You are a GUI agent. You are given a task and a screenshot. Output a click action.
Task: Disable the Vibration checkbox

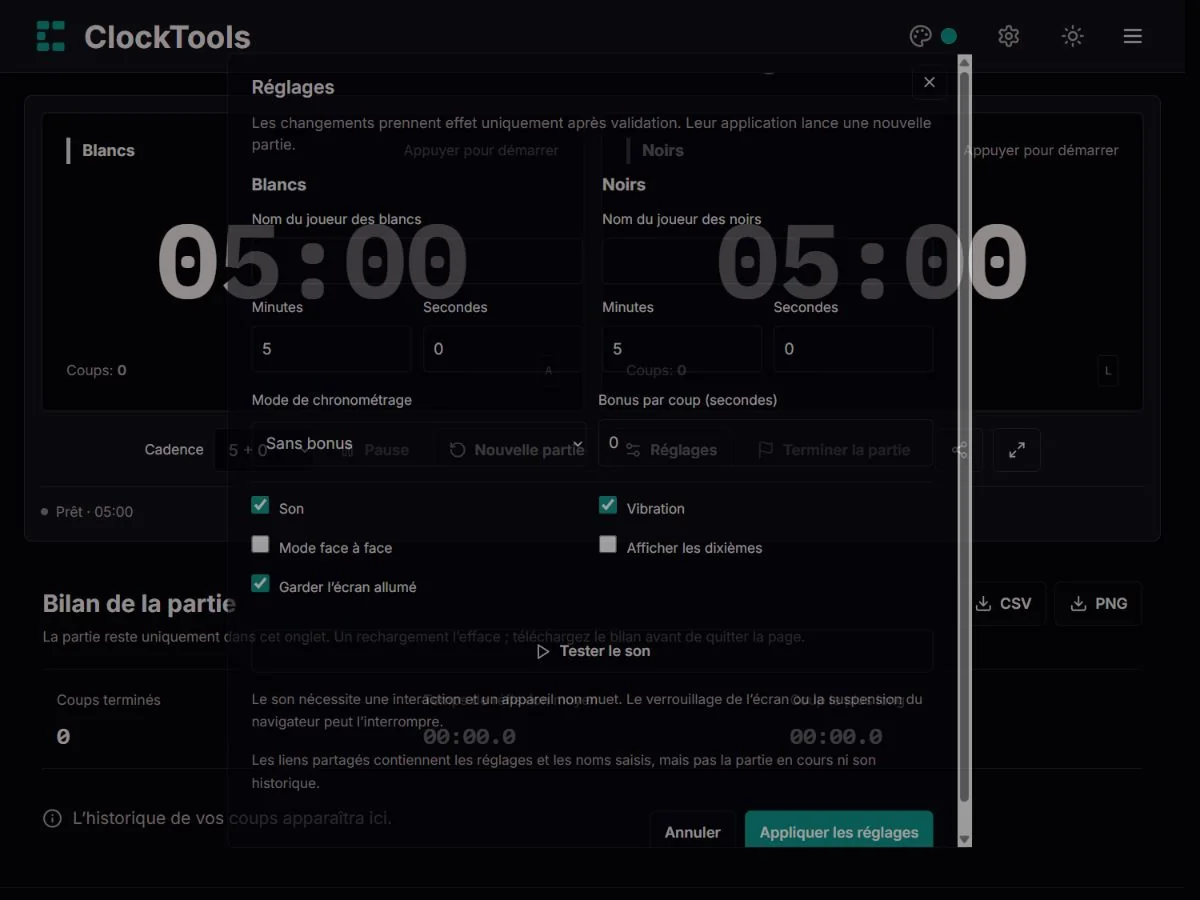pos(608,505)
